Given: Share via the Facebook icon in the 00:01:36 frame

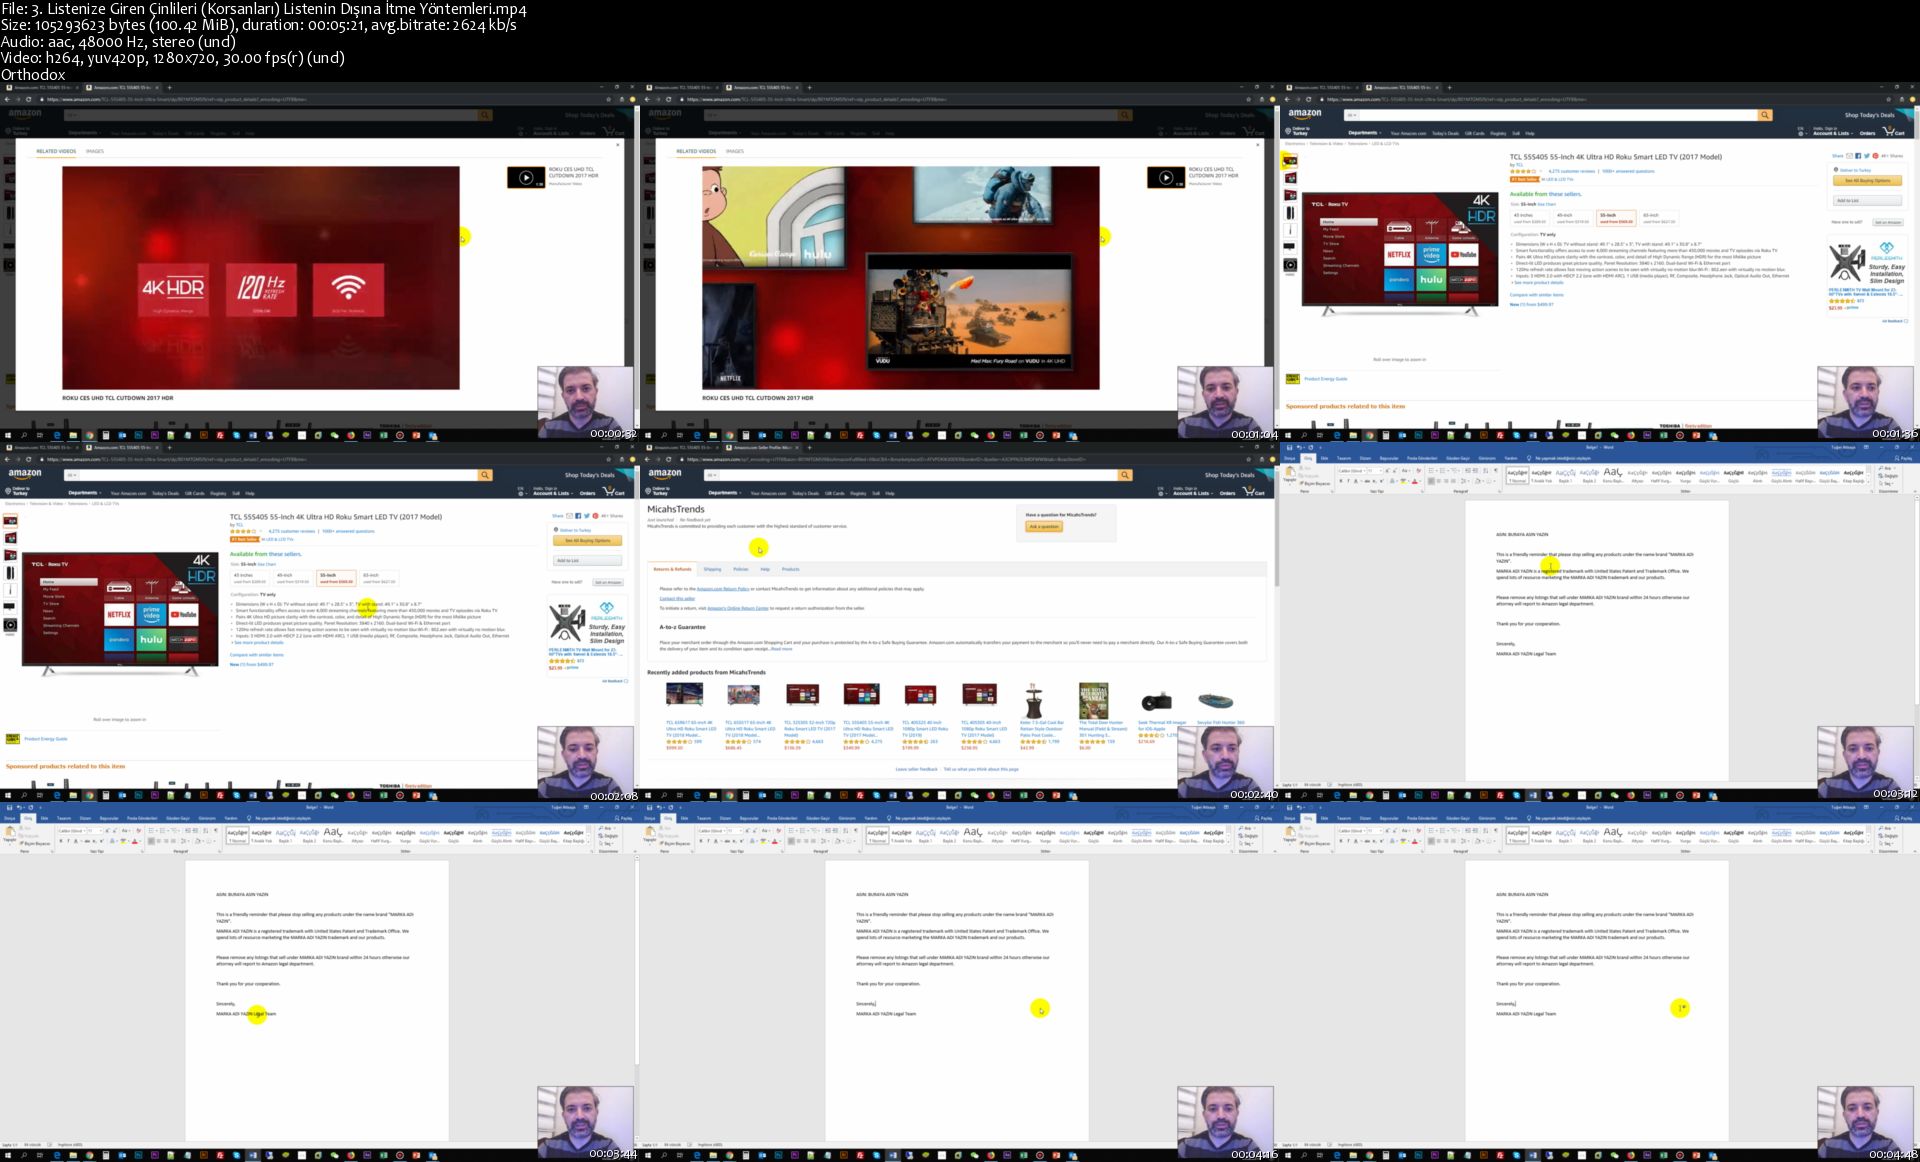Looking at the screenshot, I should pyautogui.click(x=1858, y=156).
